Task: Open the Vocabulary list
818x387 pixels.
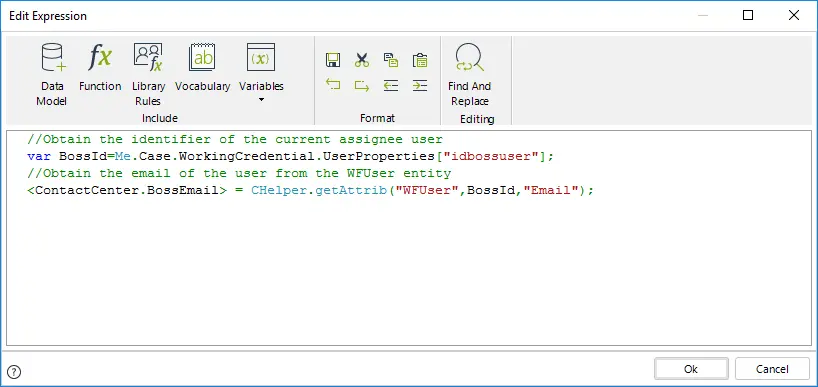Action: point(202,68)
